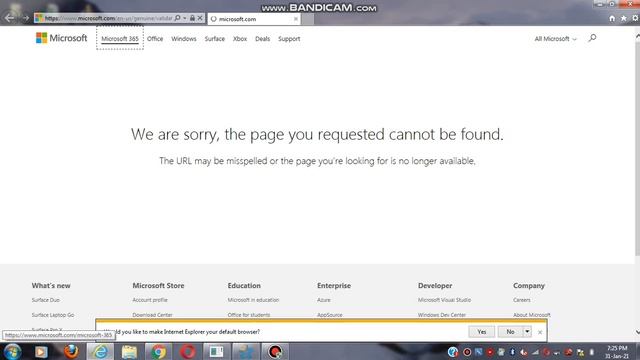Launch Google Chrome from the taskbar
The width and height of the screenshot is (640, 360).
tap(158, 351)
